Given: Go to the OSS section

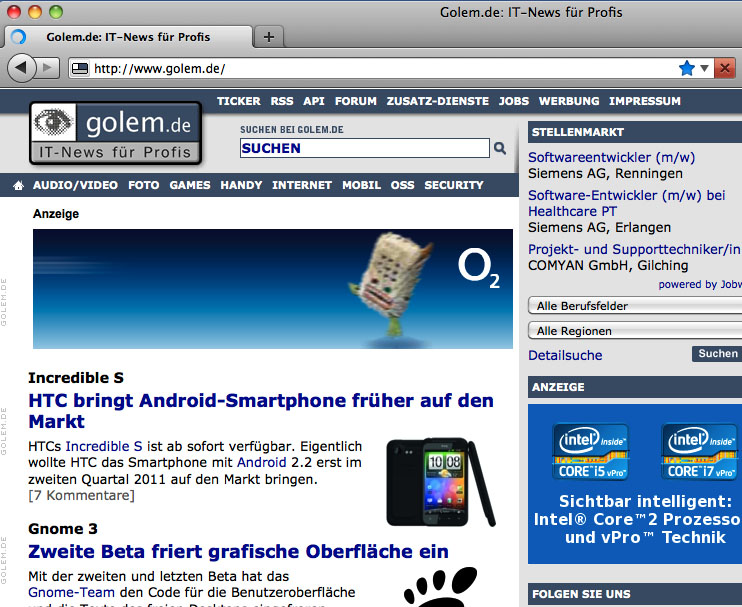Looking at the screenshot, I should (x=402, y=185).
